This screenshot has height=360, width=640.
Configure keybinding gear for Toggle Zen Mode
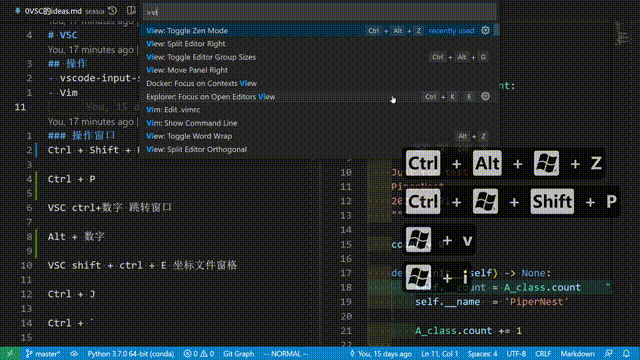pos(485,30)
